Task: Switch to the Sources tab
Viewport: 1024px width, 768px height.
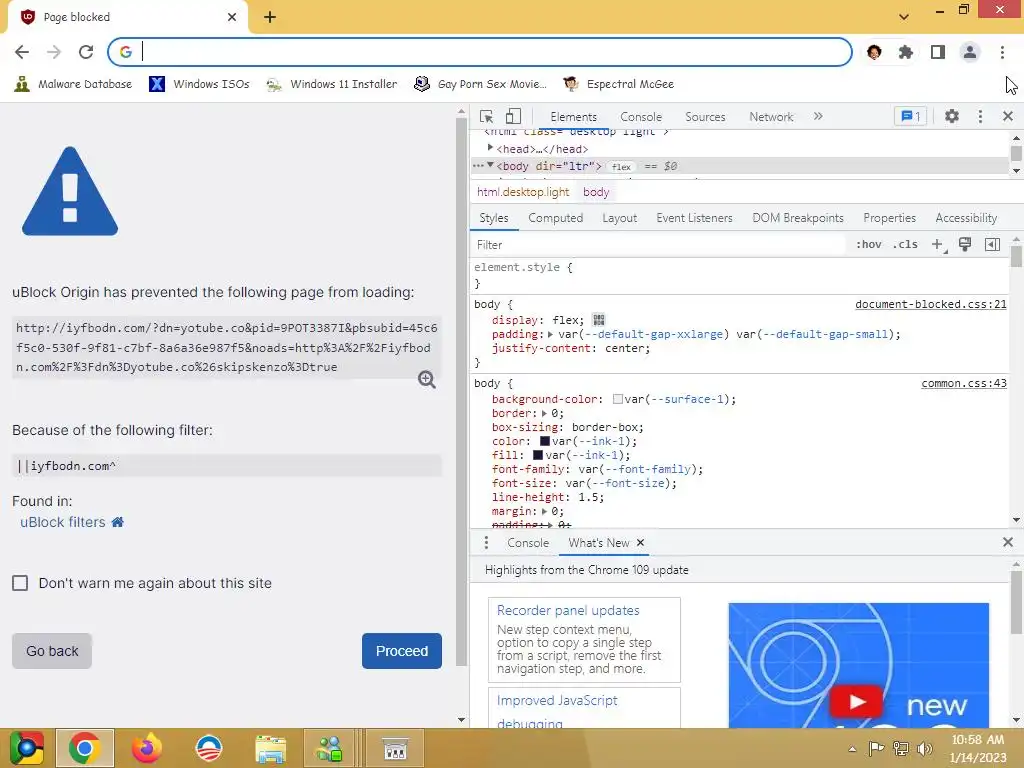Action: pyautogui.click(x=705, y=117)
